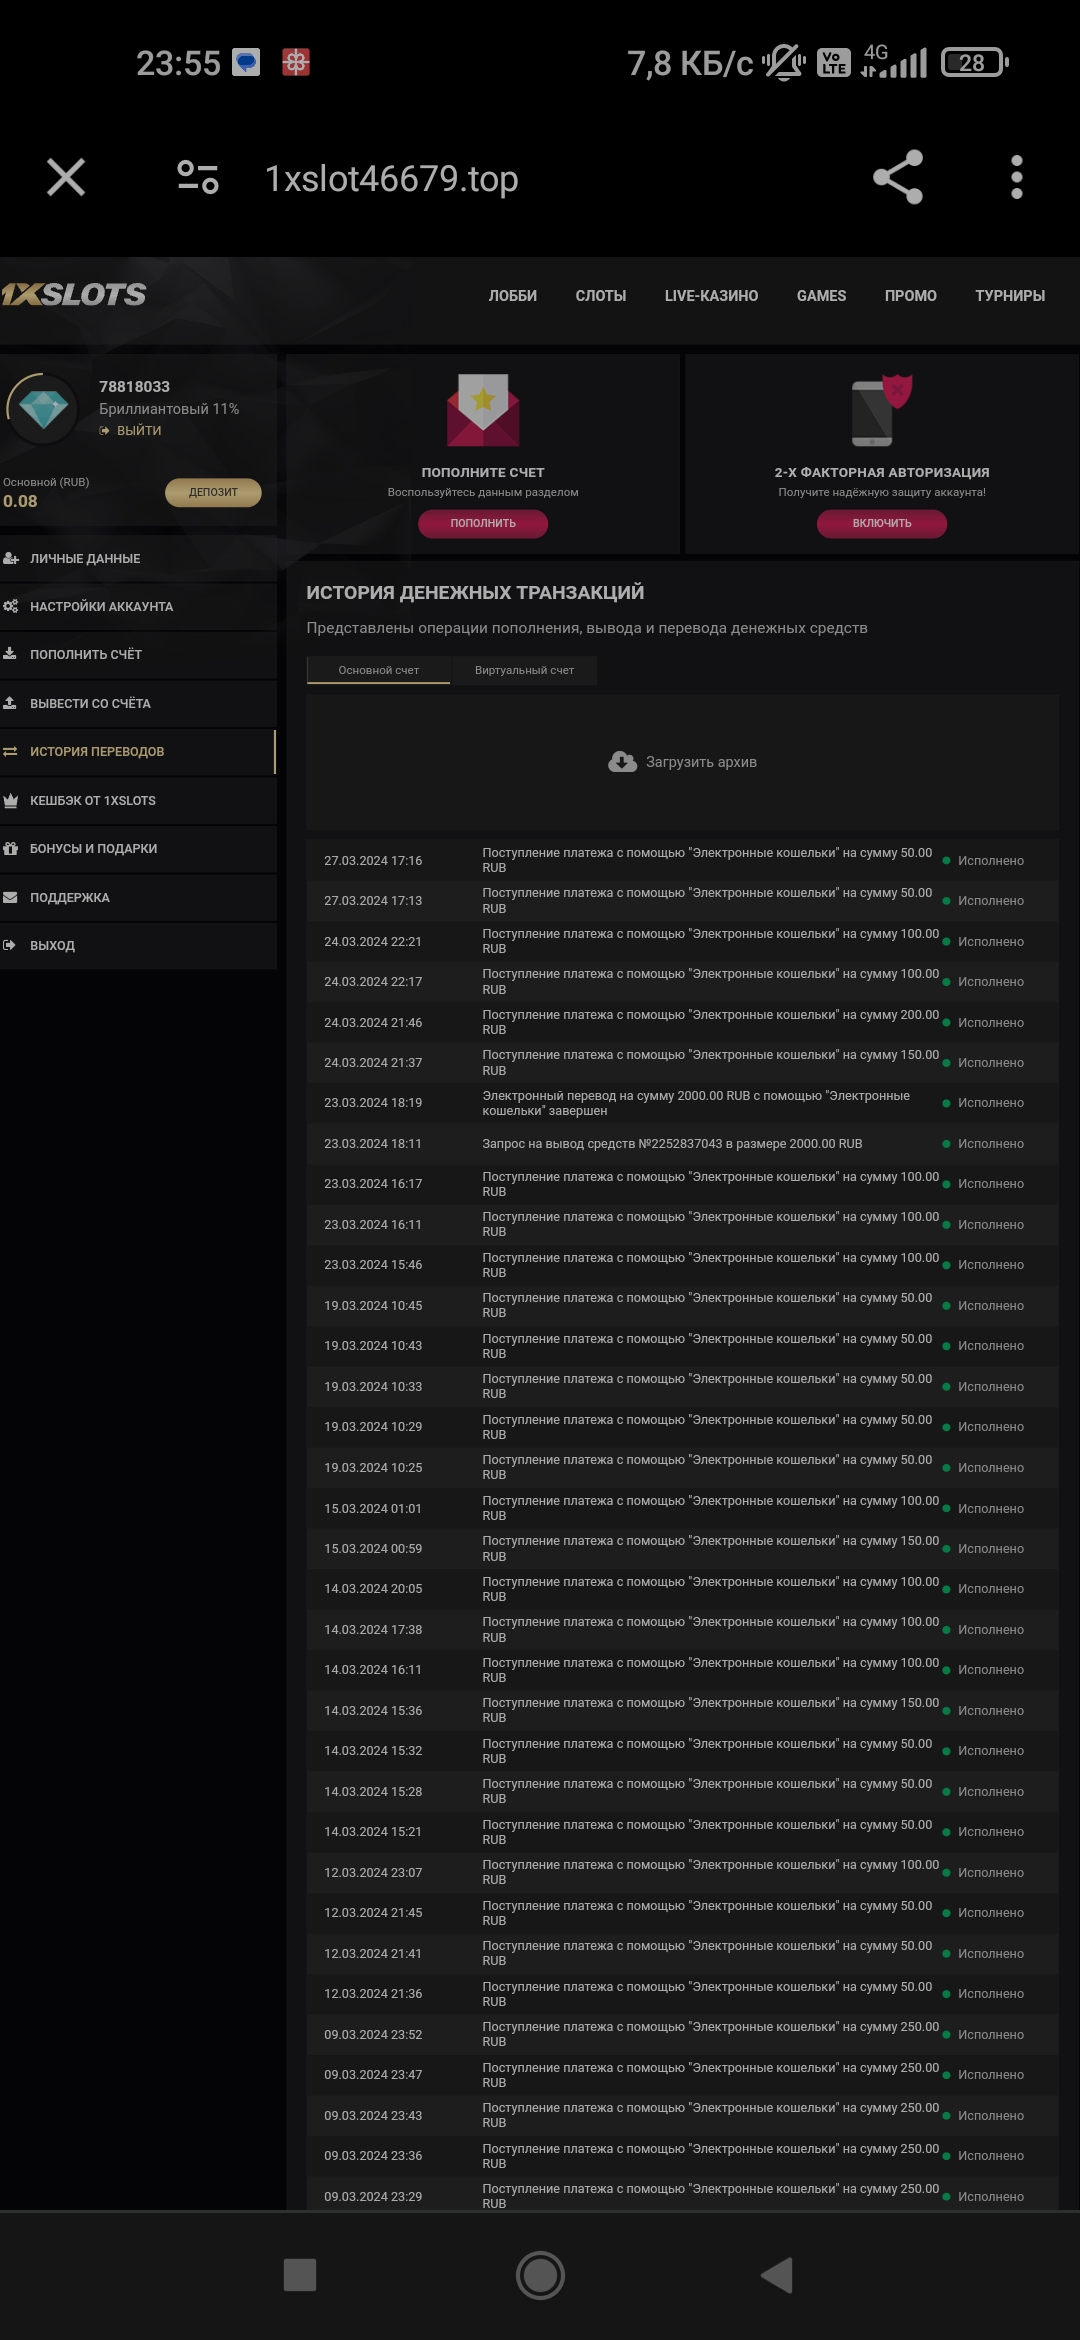Image resolution: width=1080 pixels, height=2340 pixels.
Task: Click the phone with shield icon
Action: tap(880, 410)
